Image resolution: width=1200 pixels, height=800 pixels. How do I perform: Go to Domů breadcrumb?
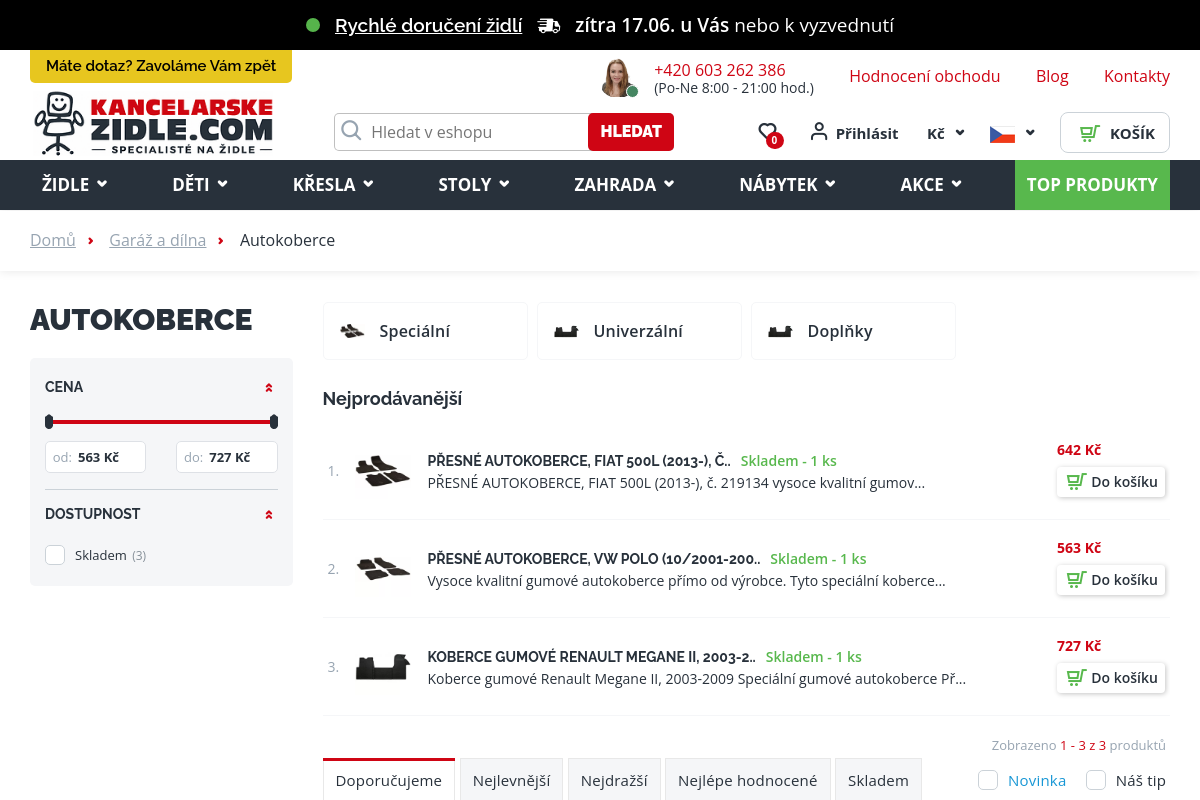pyautogui.click(x=53, y=240)
